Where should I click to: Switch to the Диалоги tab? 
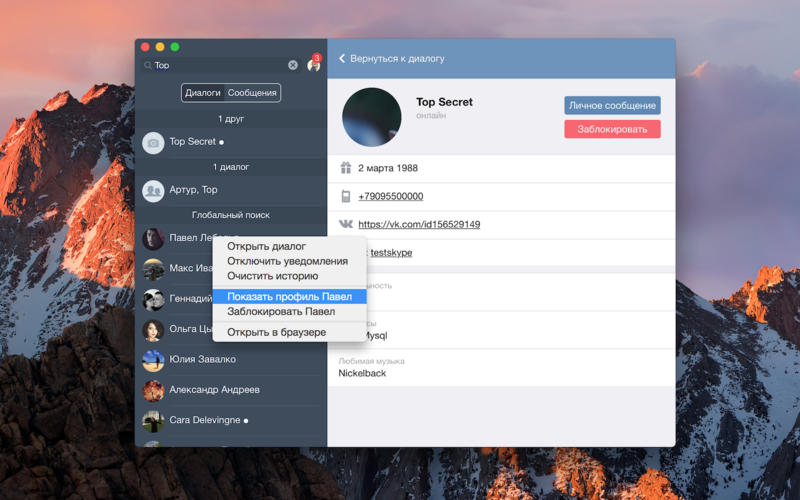203,93
